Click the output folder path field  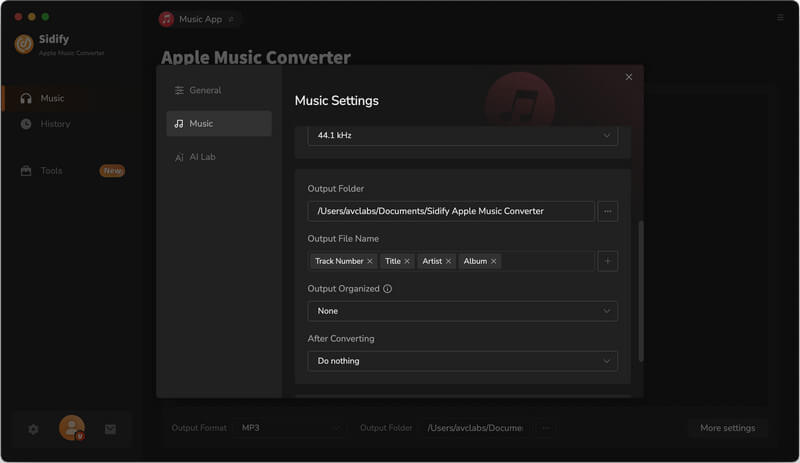[x=451, y=211]
